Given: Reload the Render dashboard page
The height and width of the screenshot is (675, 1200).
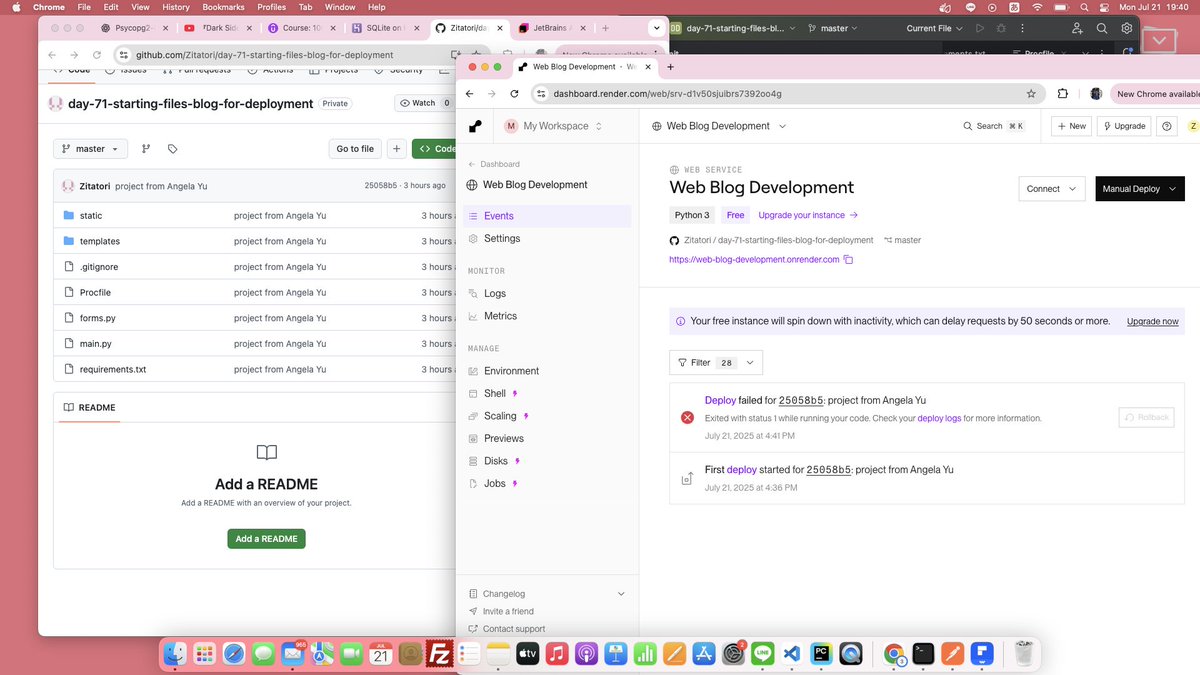Looking at the screenshot, I should pyautogui.click(x=514, y=94).
